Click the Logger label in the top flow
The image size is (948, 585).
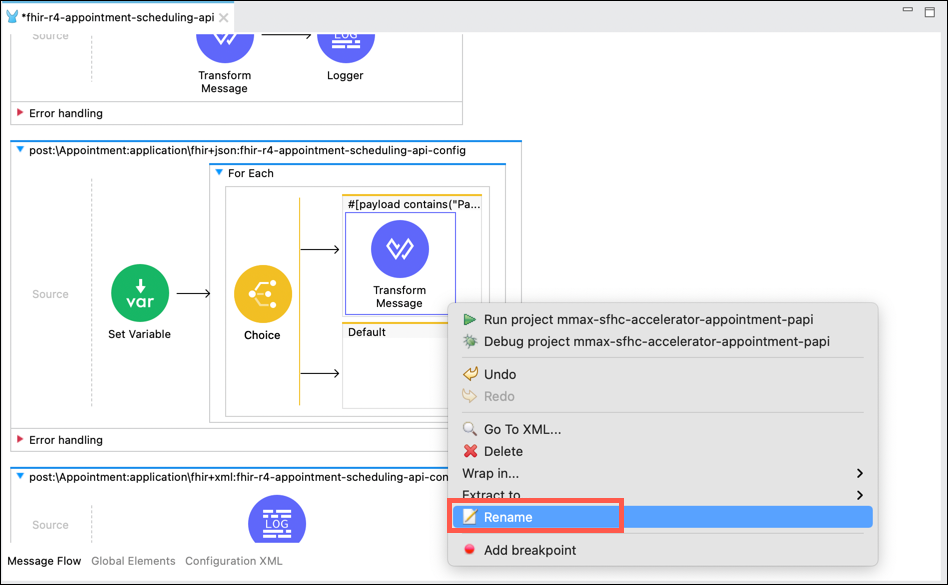[345, 76]
